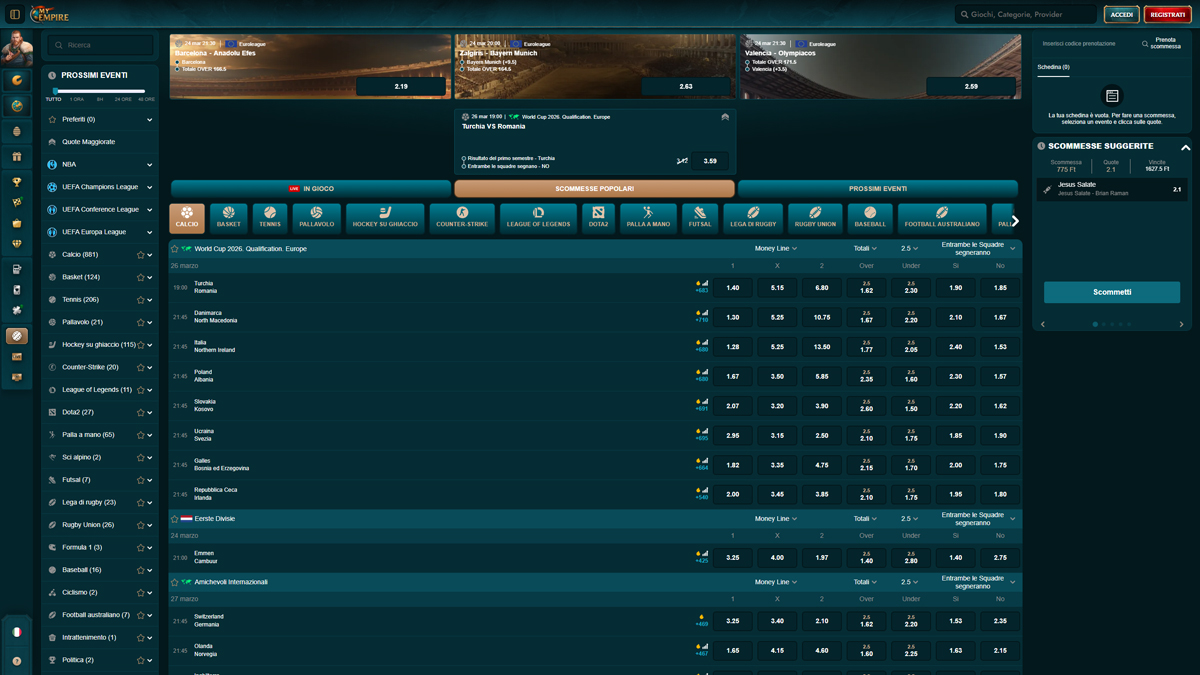Select the Futsal category icon
Screen dimensions: 1200x675
tap(700, 217)
